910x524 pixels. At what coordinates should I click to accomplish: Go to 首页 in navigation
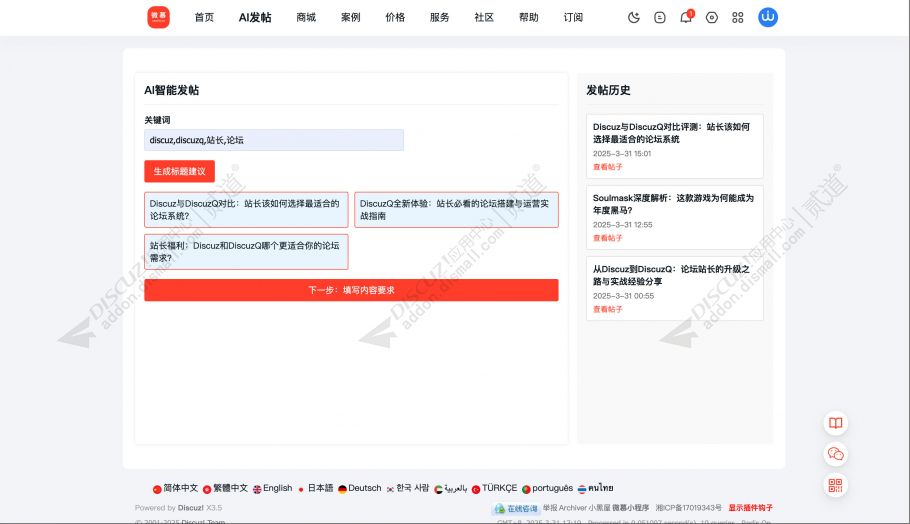[204, 17]
